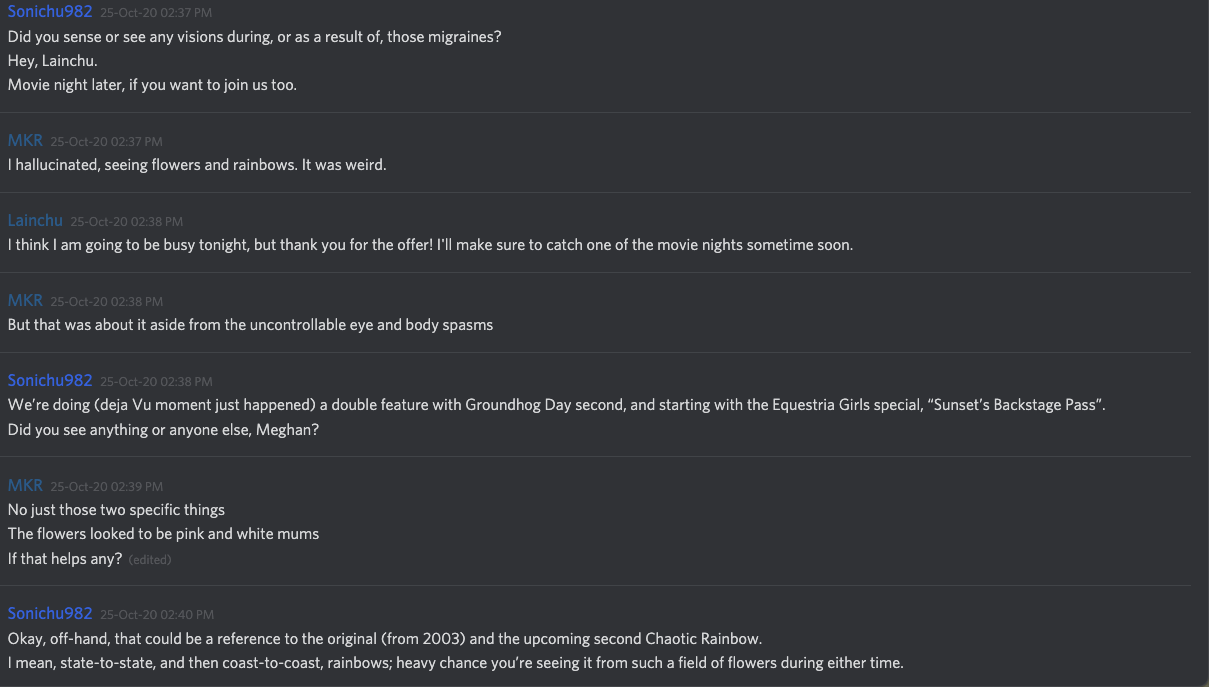Click the "(edited)" label after "If that helps any?"
1209x687 pixels.
point(150,560)
